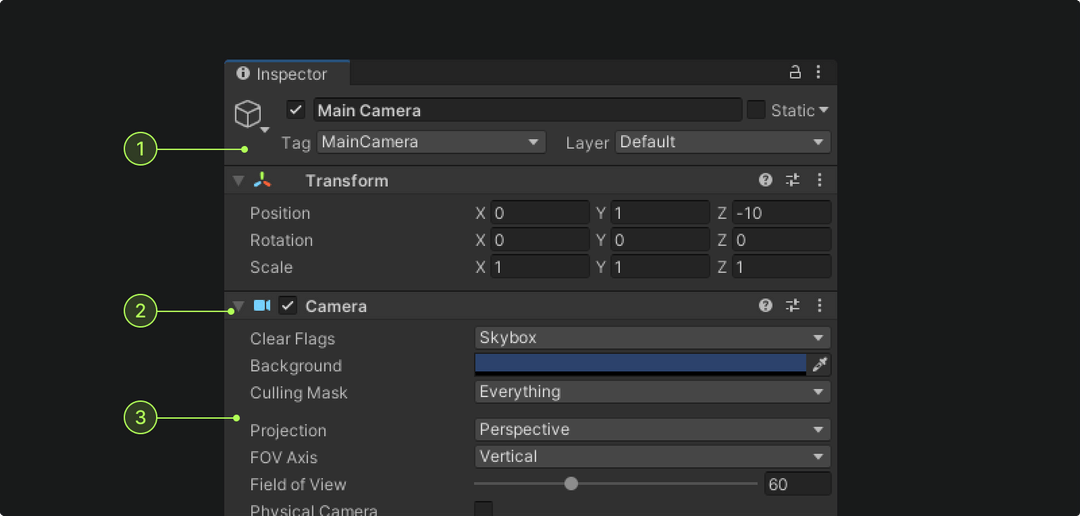Open Camera presets selector icon
This screenshot has width=1080, height=516.
tap(793, 306)
